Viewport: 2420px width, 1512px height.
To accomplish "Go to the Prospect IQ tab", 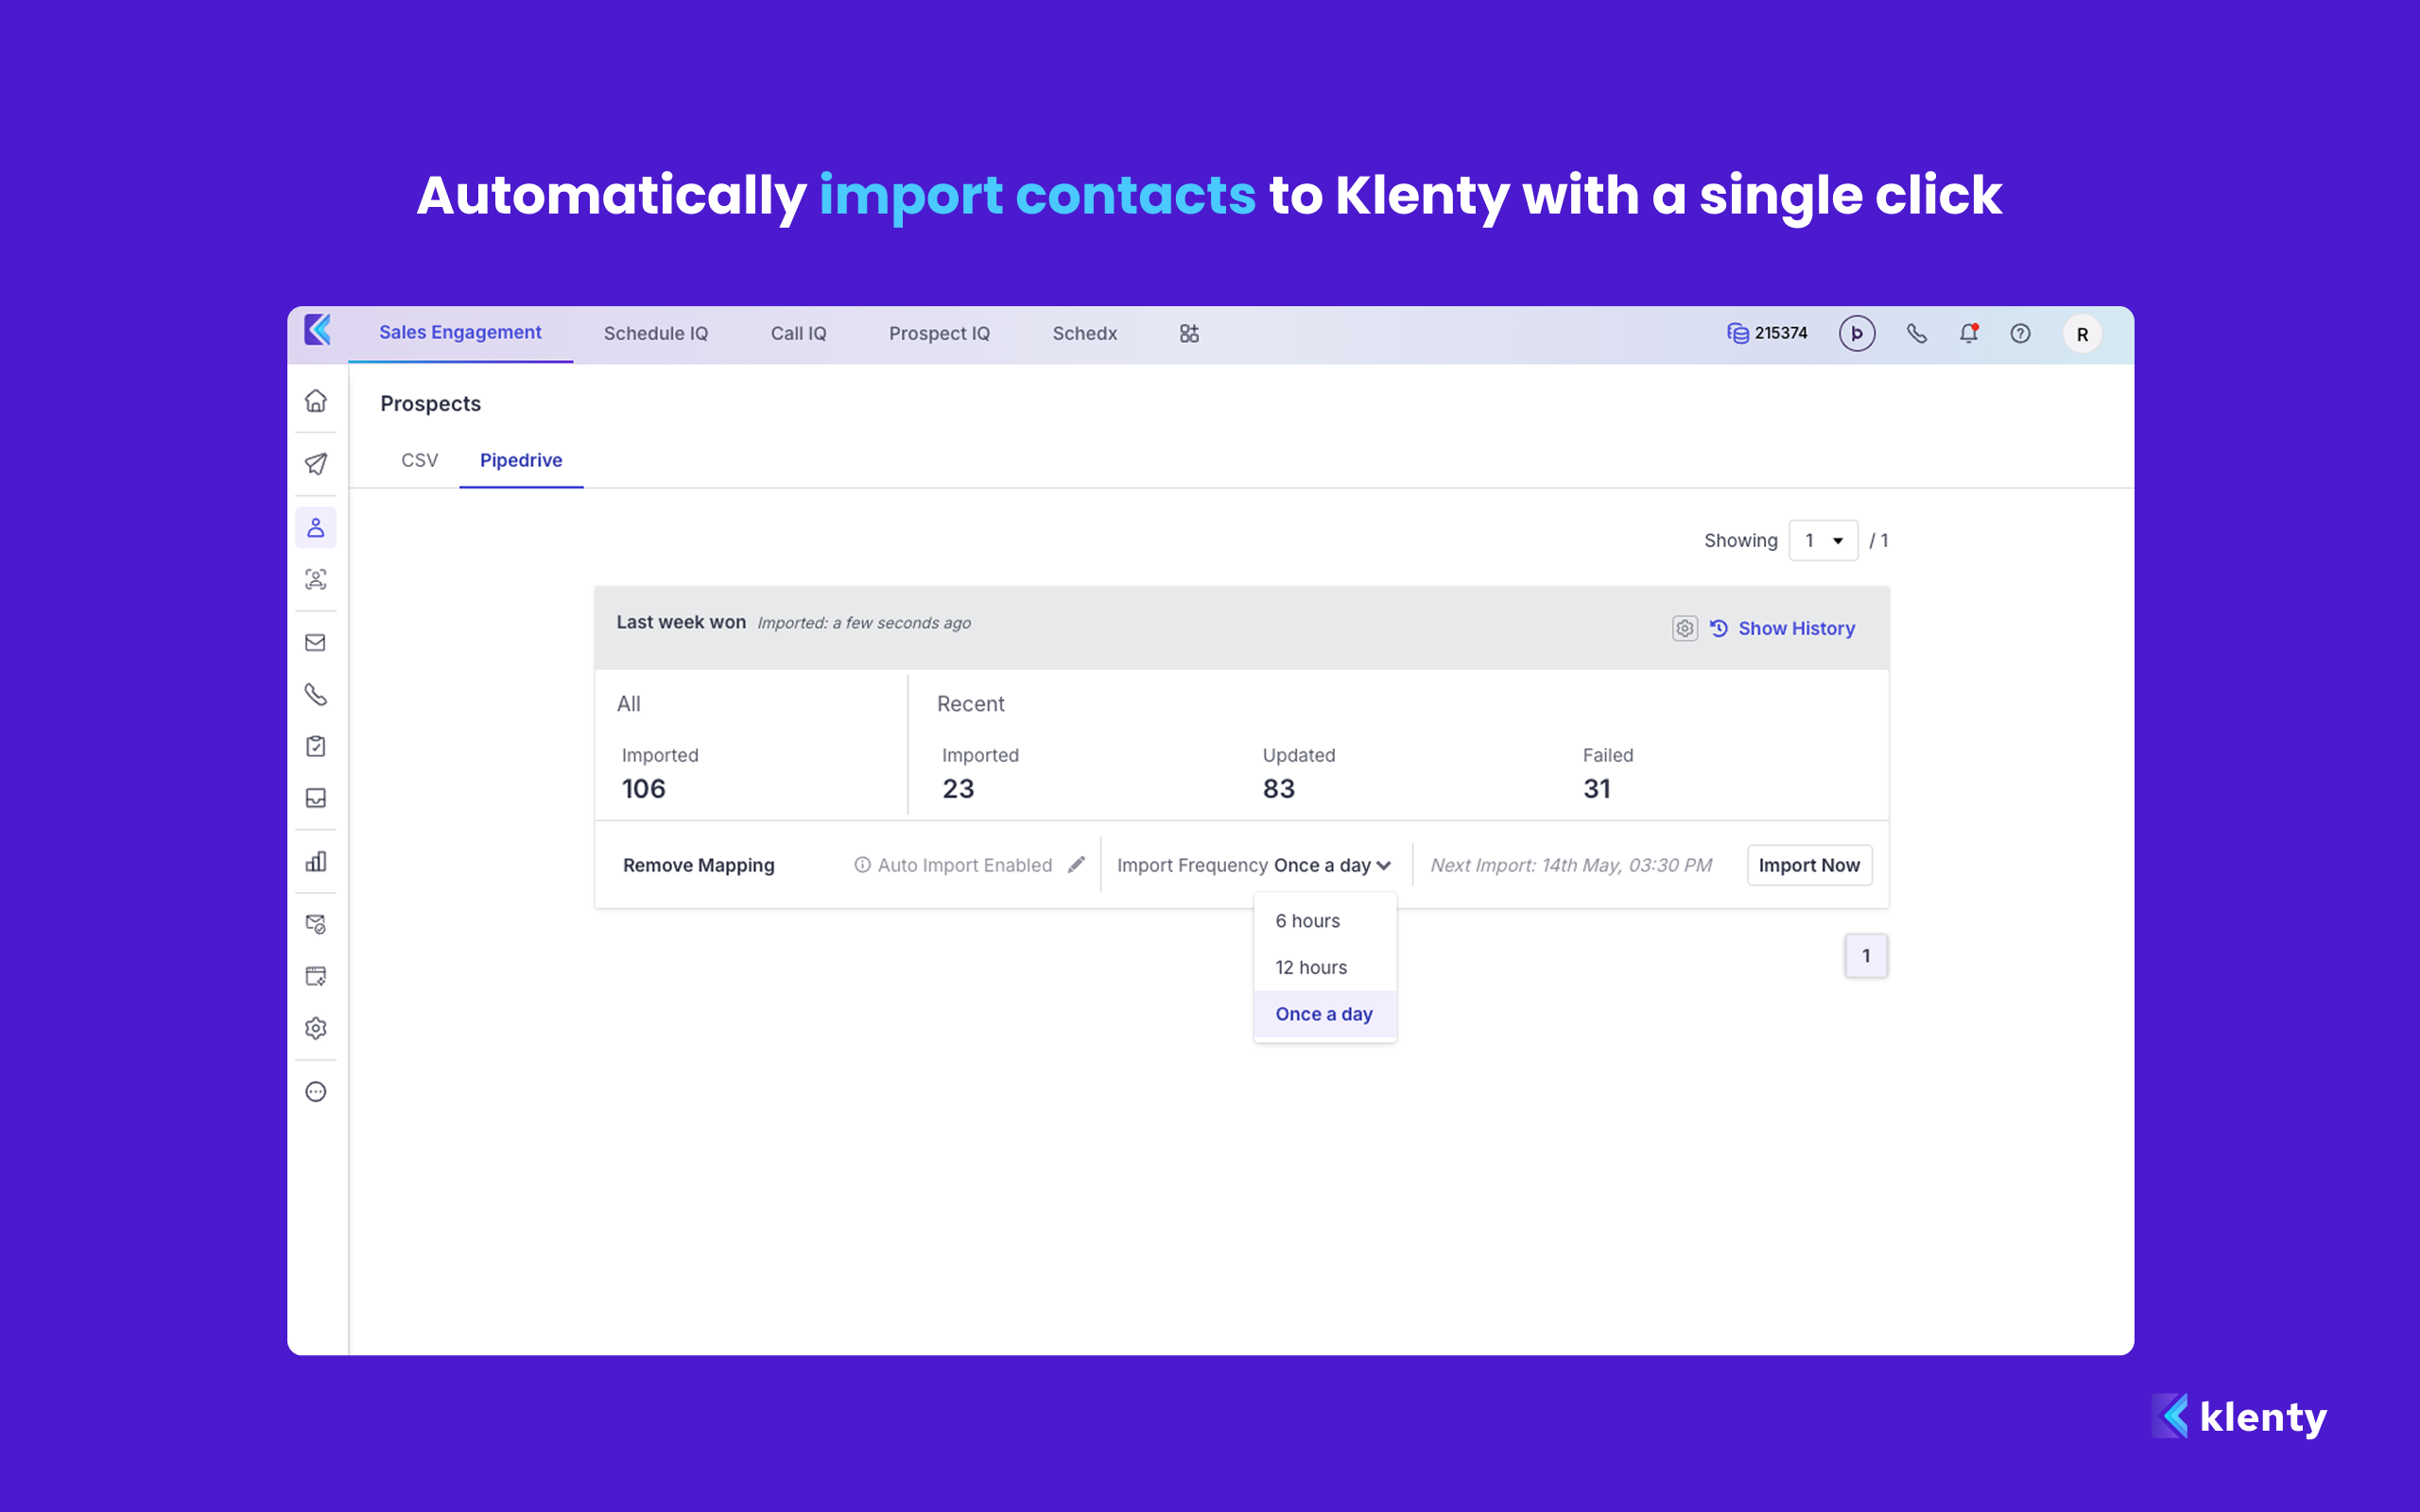I will (x=939, y=334).
